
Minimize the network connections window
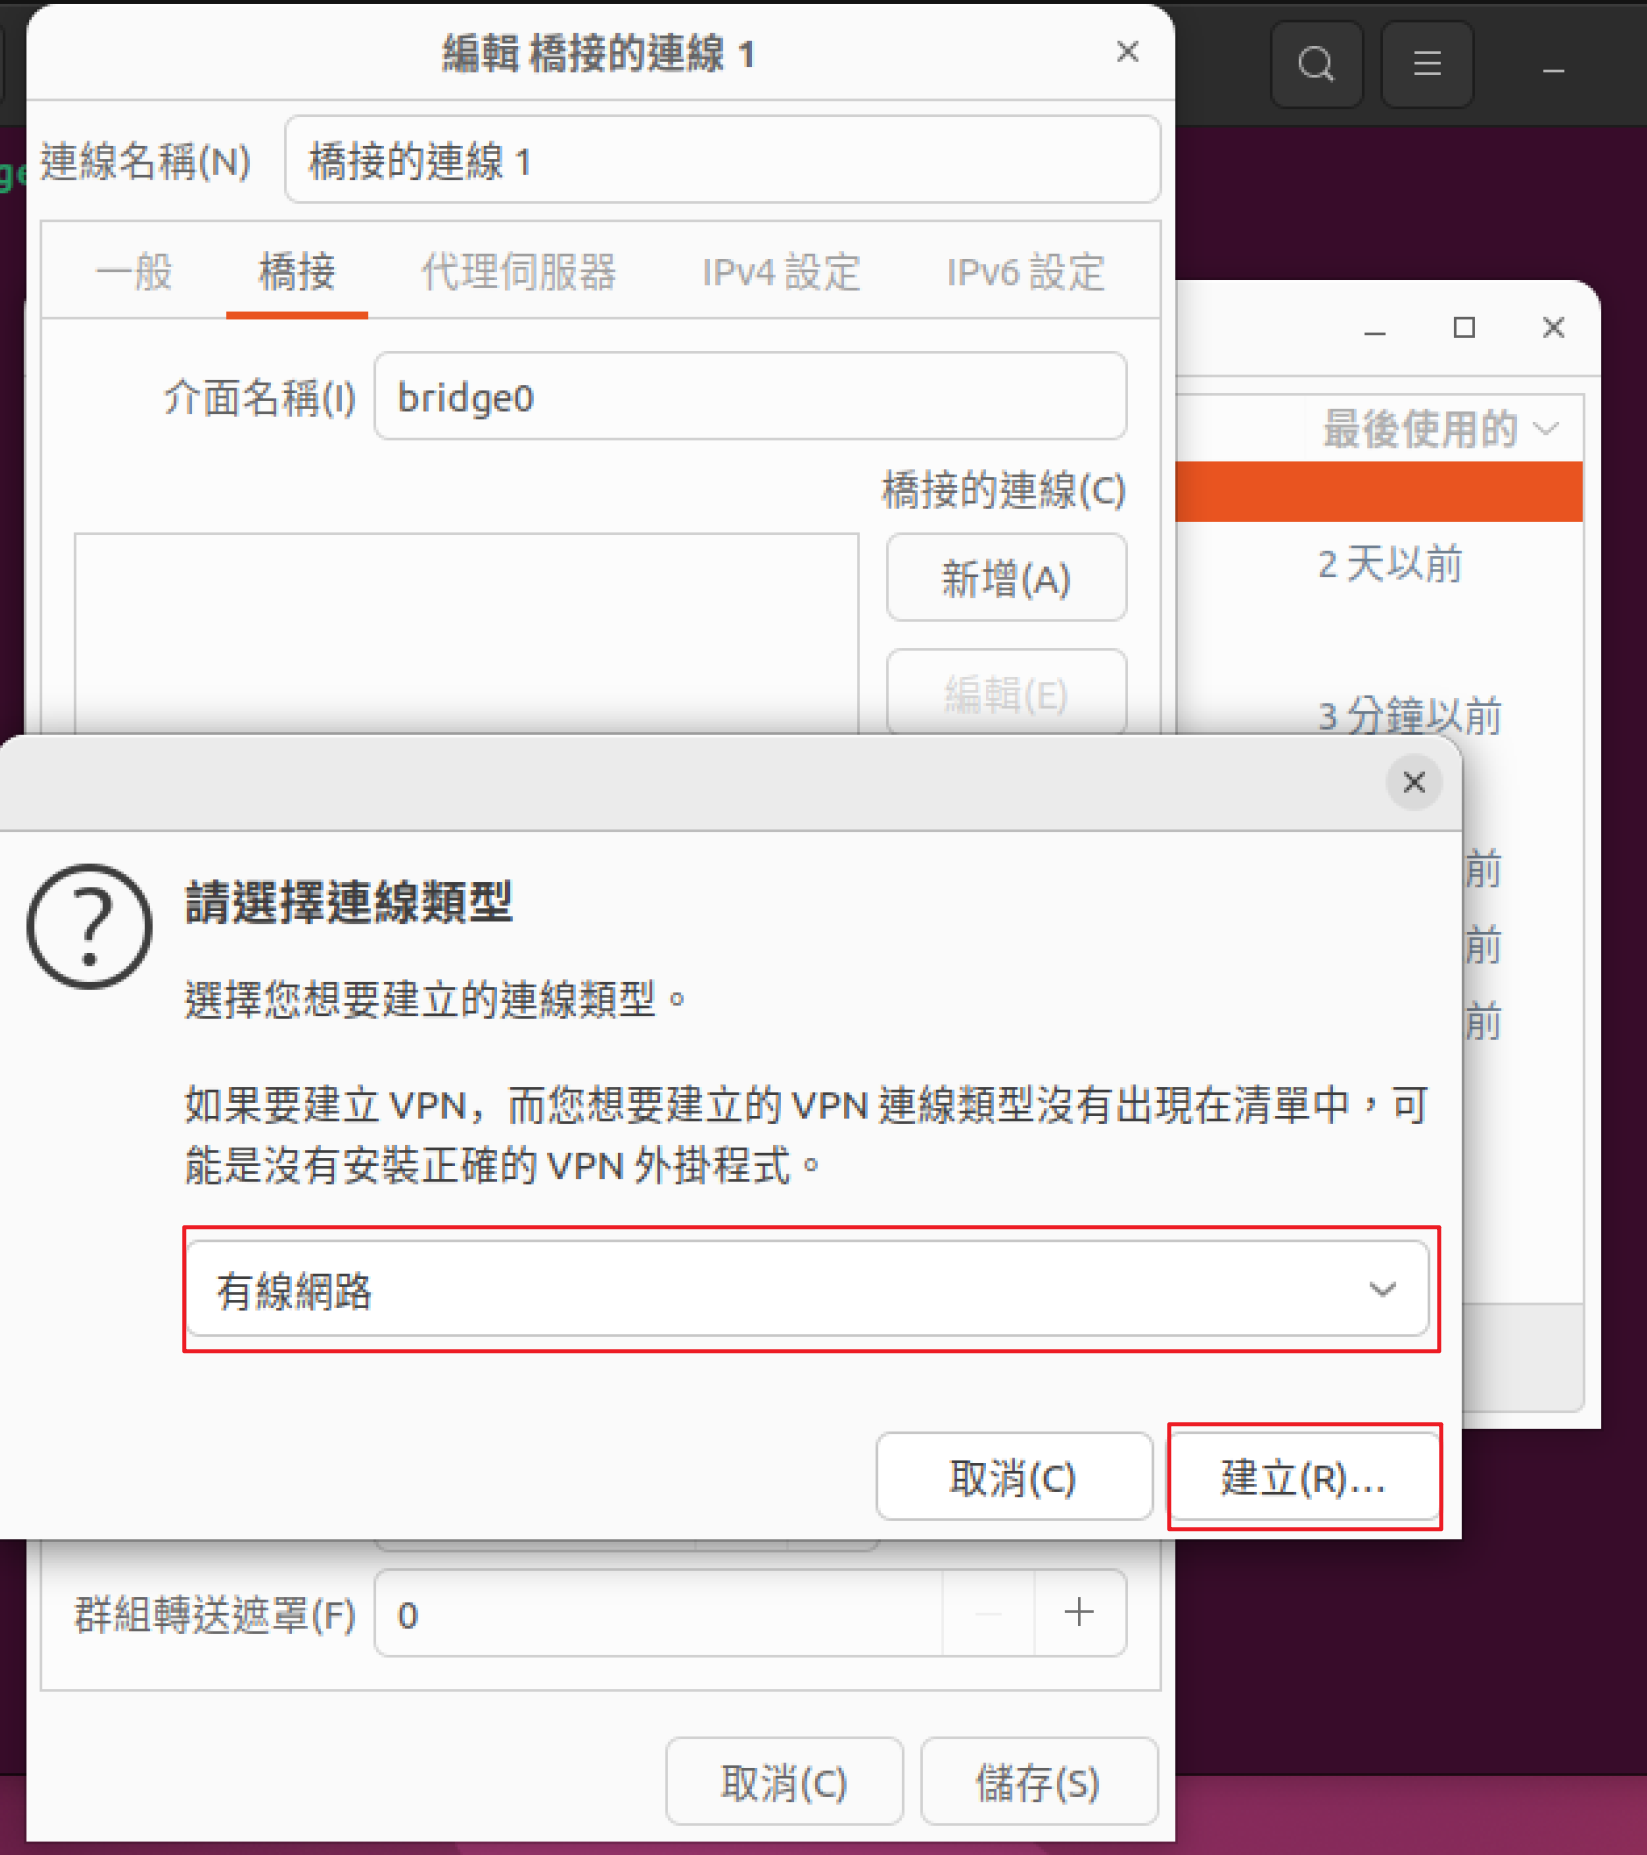click(x=1375, y=328)
